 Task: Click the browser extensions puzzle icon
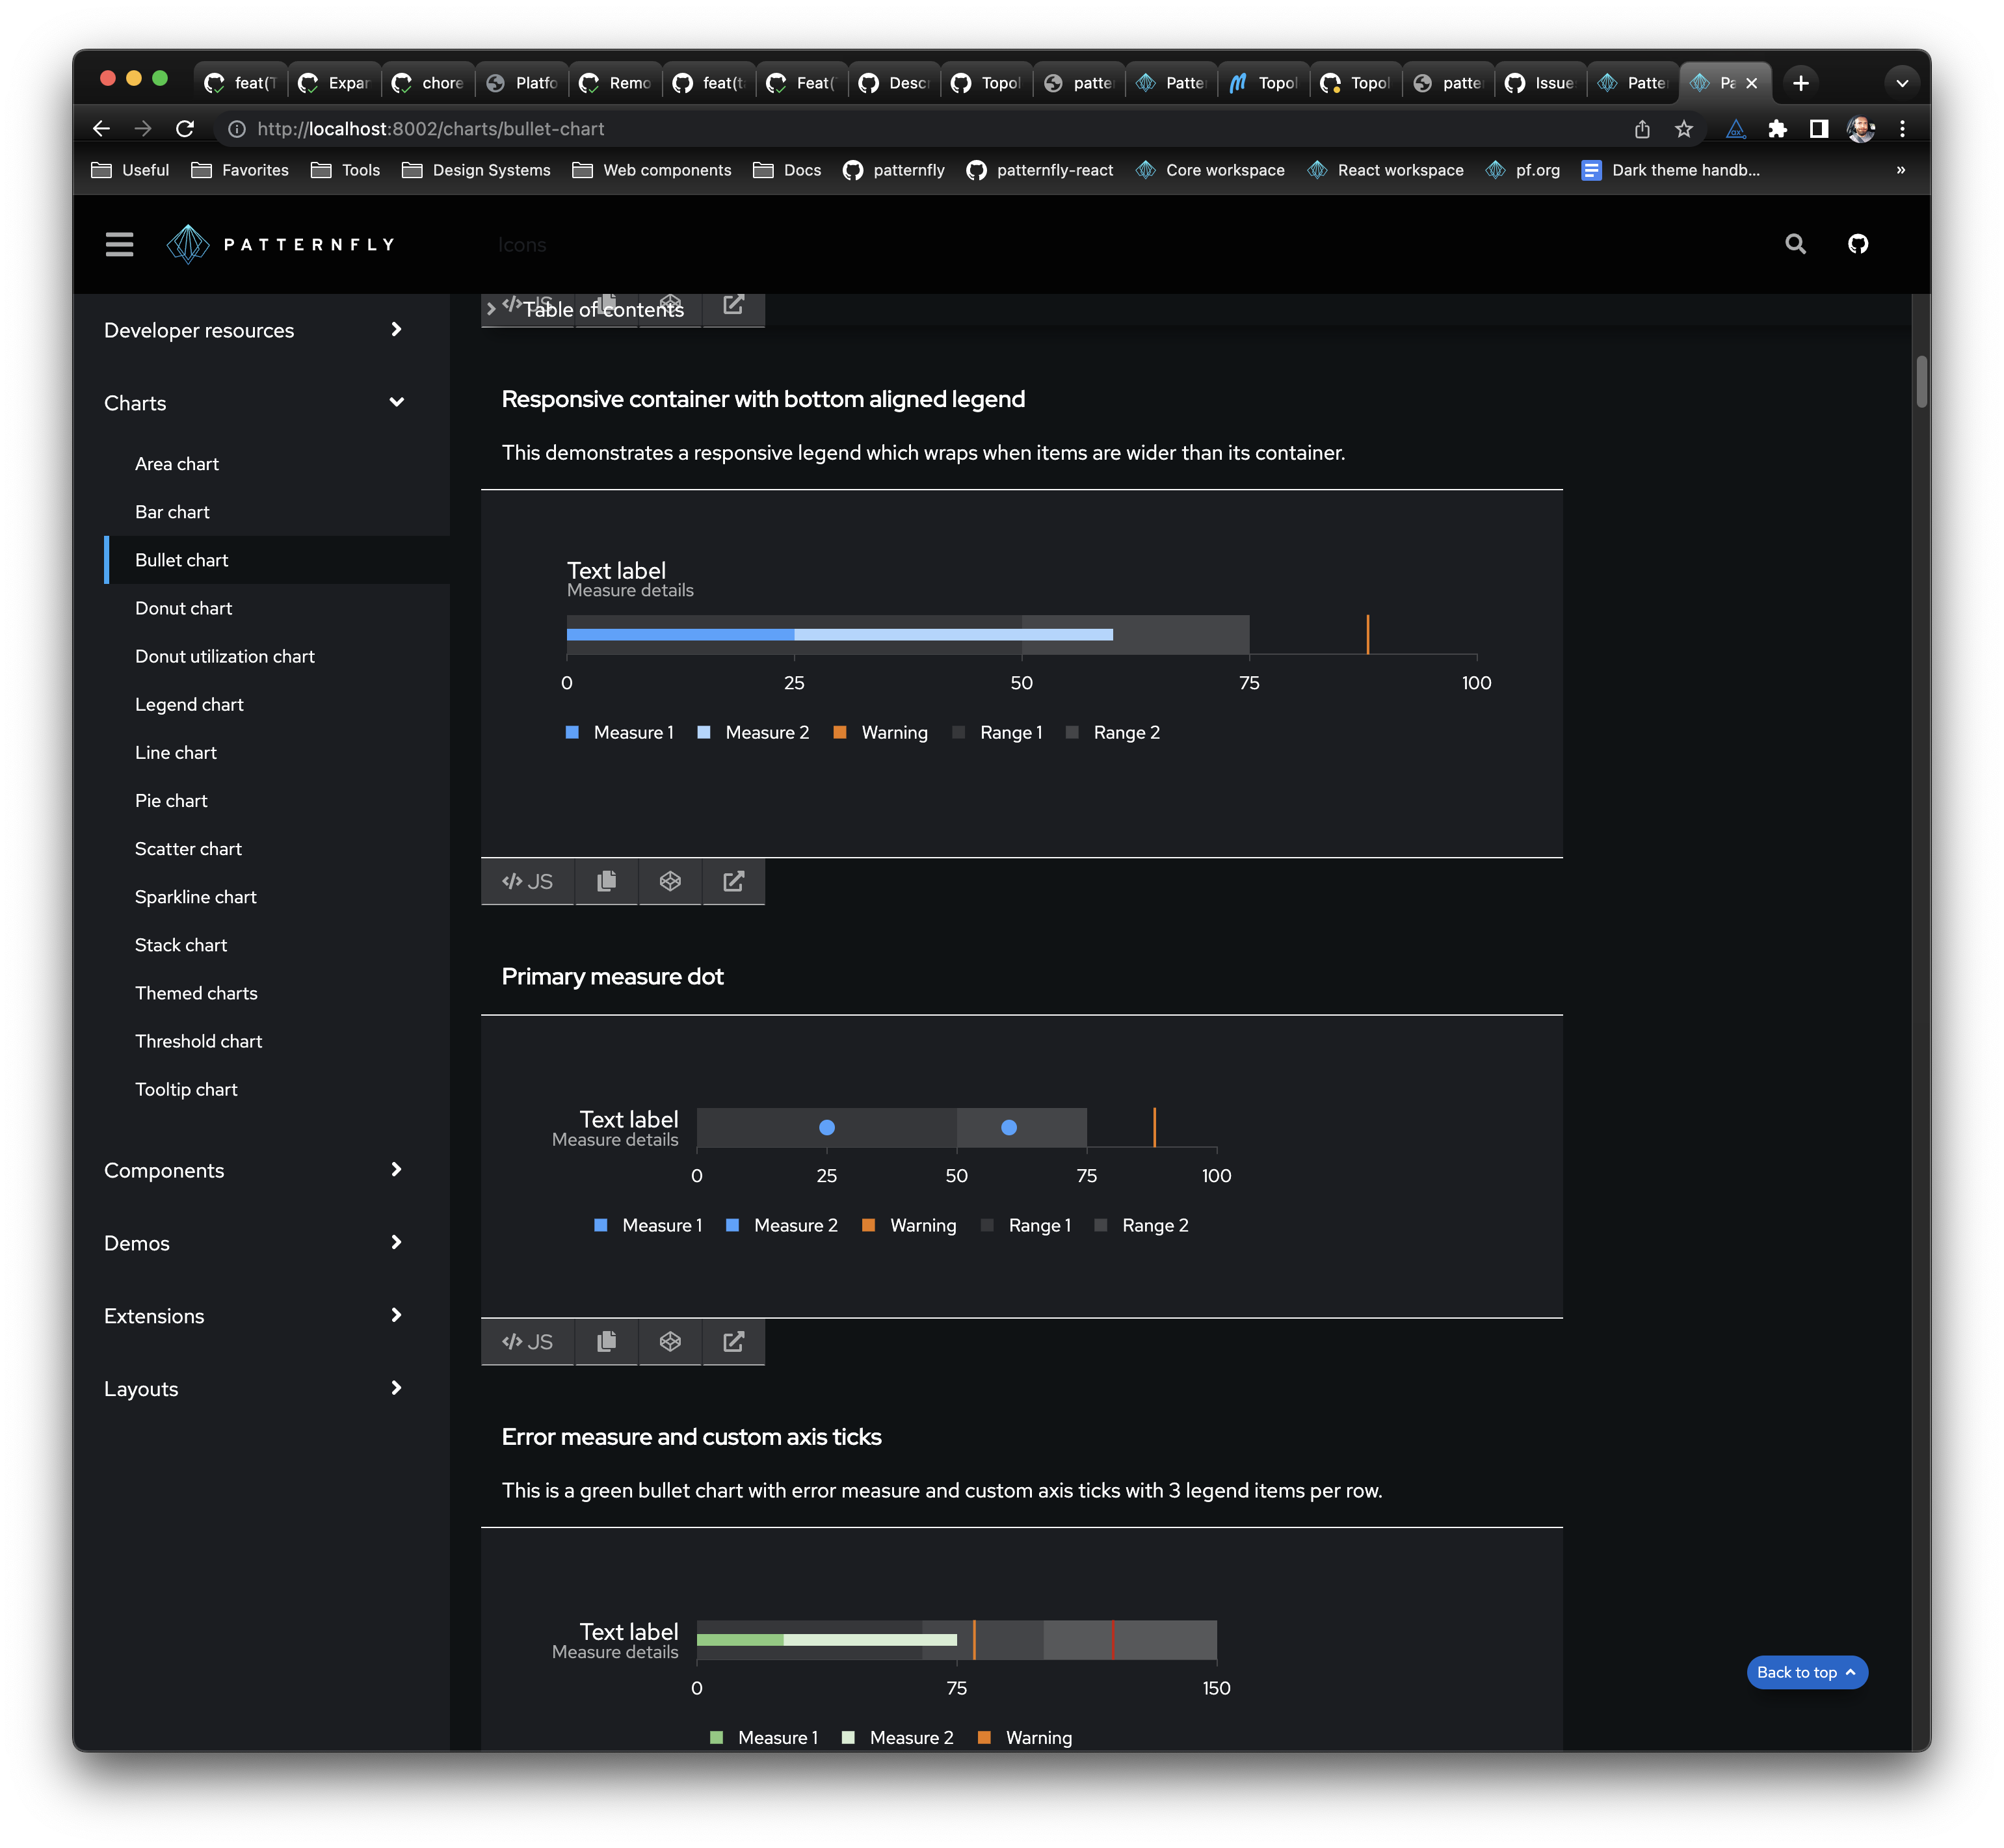pos(1777,129)
